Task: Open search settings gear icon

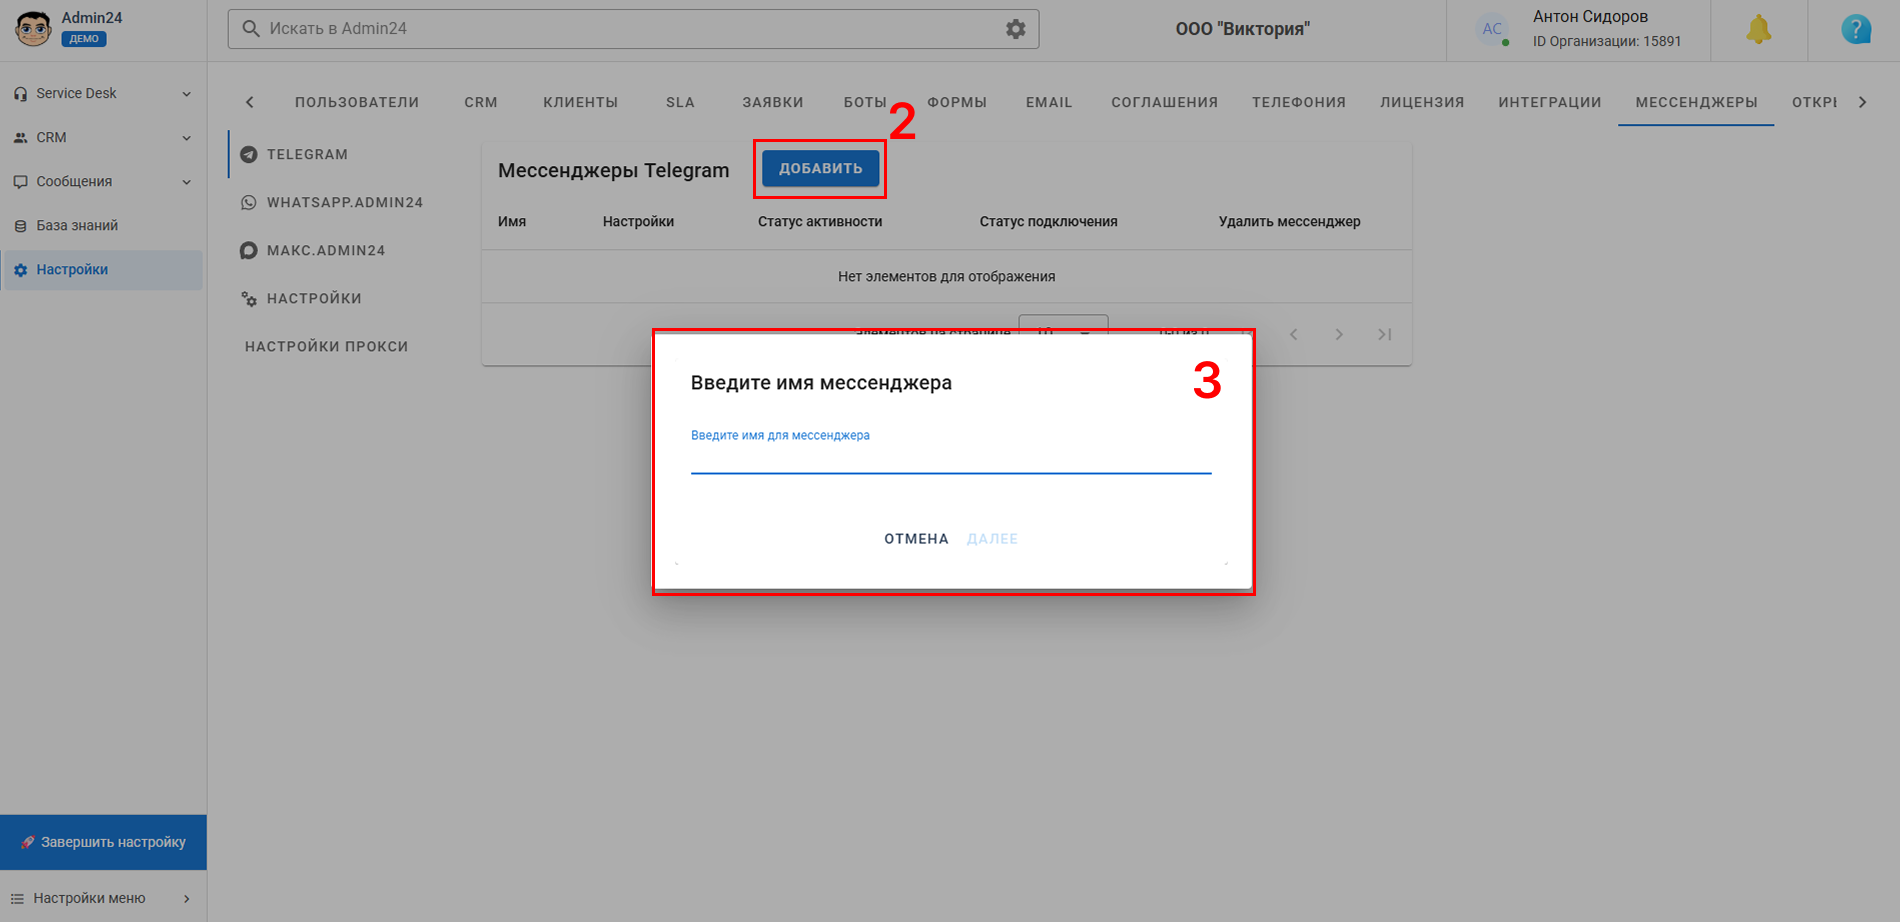Action: [x=1016, y=29]
